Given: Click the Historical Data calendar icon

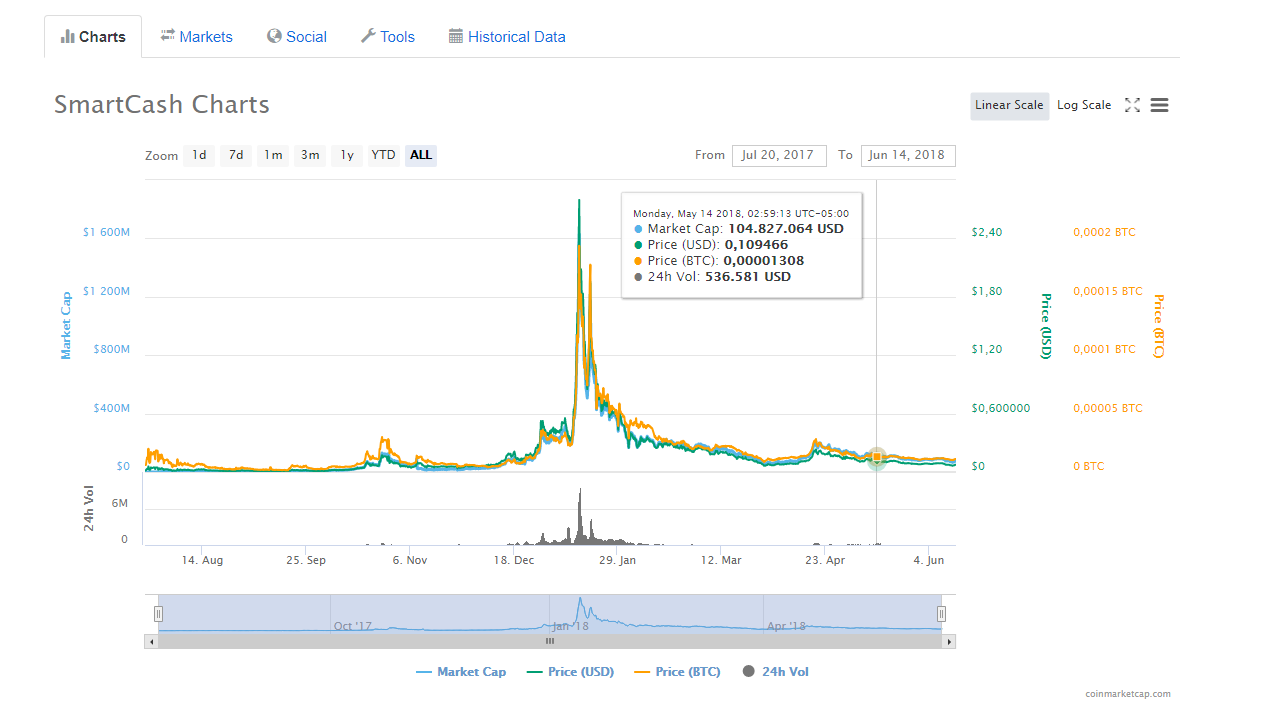Looking at the screenshot, I should click(456, 36).
